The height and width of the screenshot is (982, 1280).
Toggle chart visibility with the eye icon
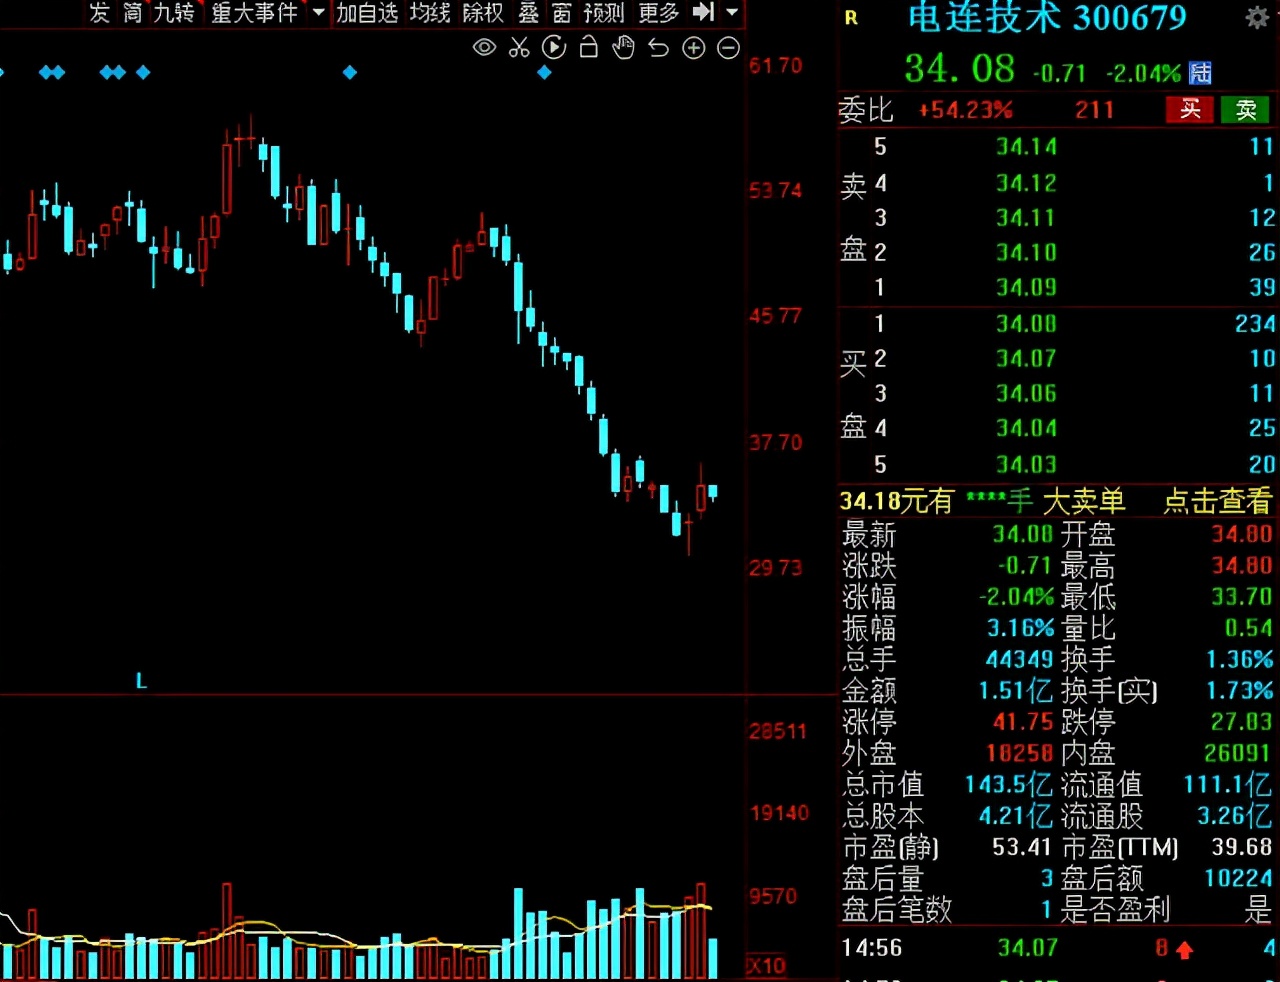pyautogui.click(x=484, y=47)
